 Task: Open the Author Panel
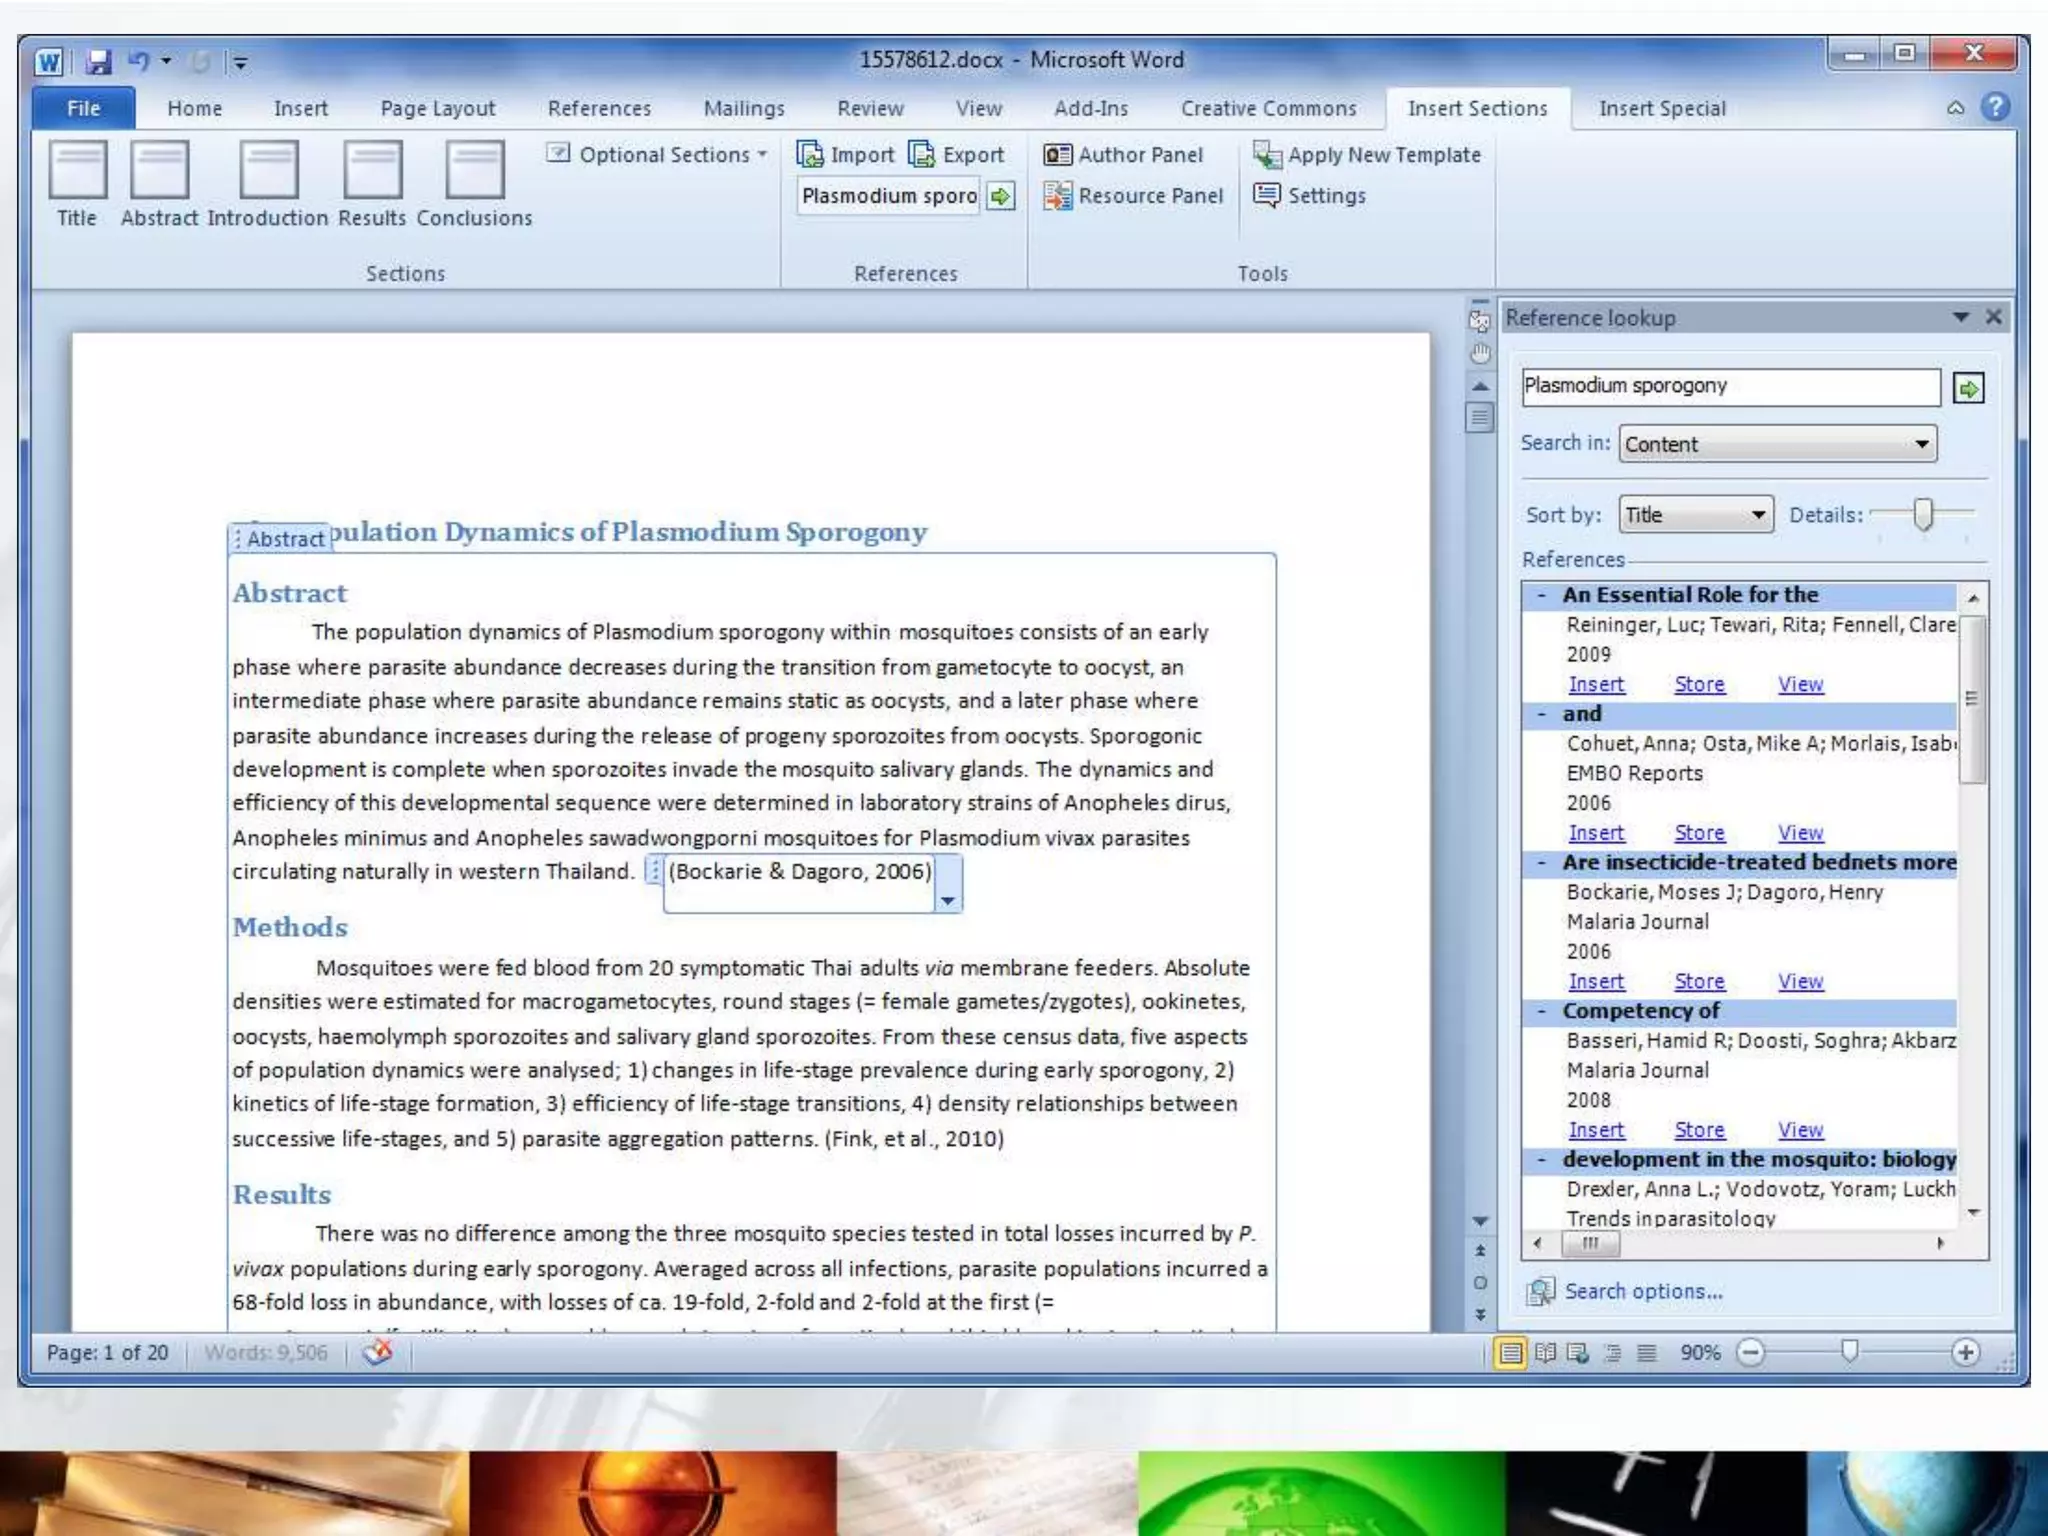pyautogui.click(x=1123, y=155)
